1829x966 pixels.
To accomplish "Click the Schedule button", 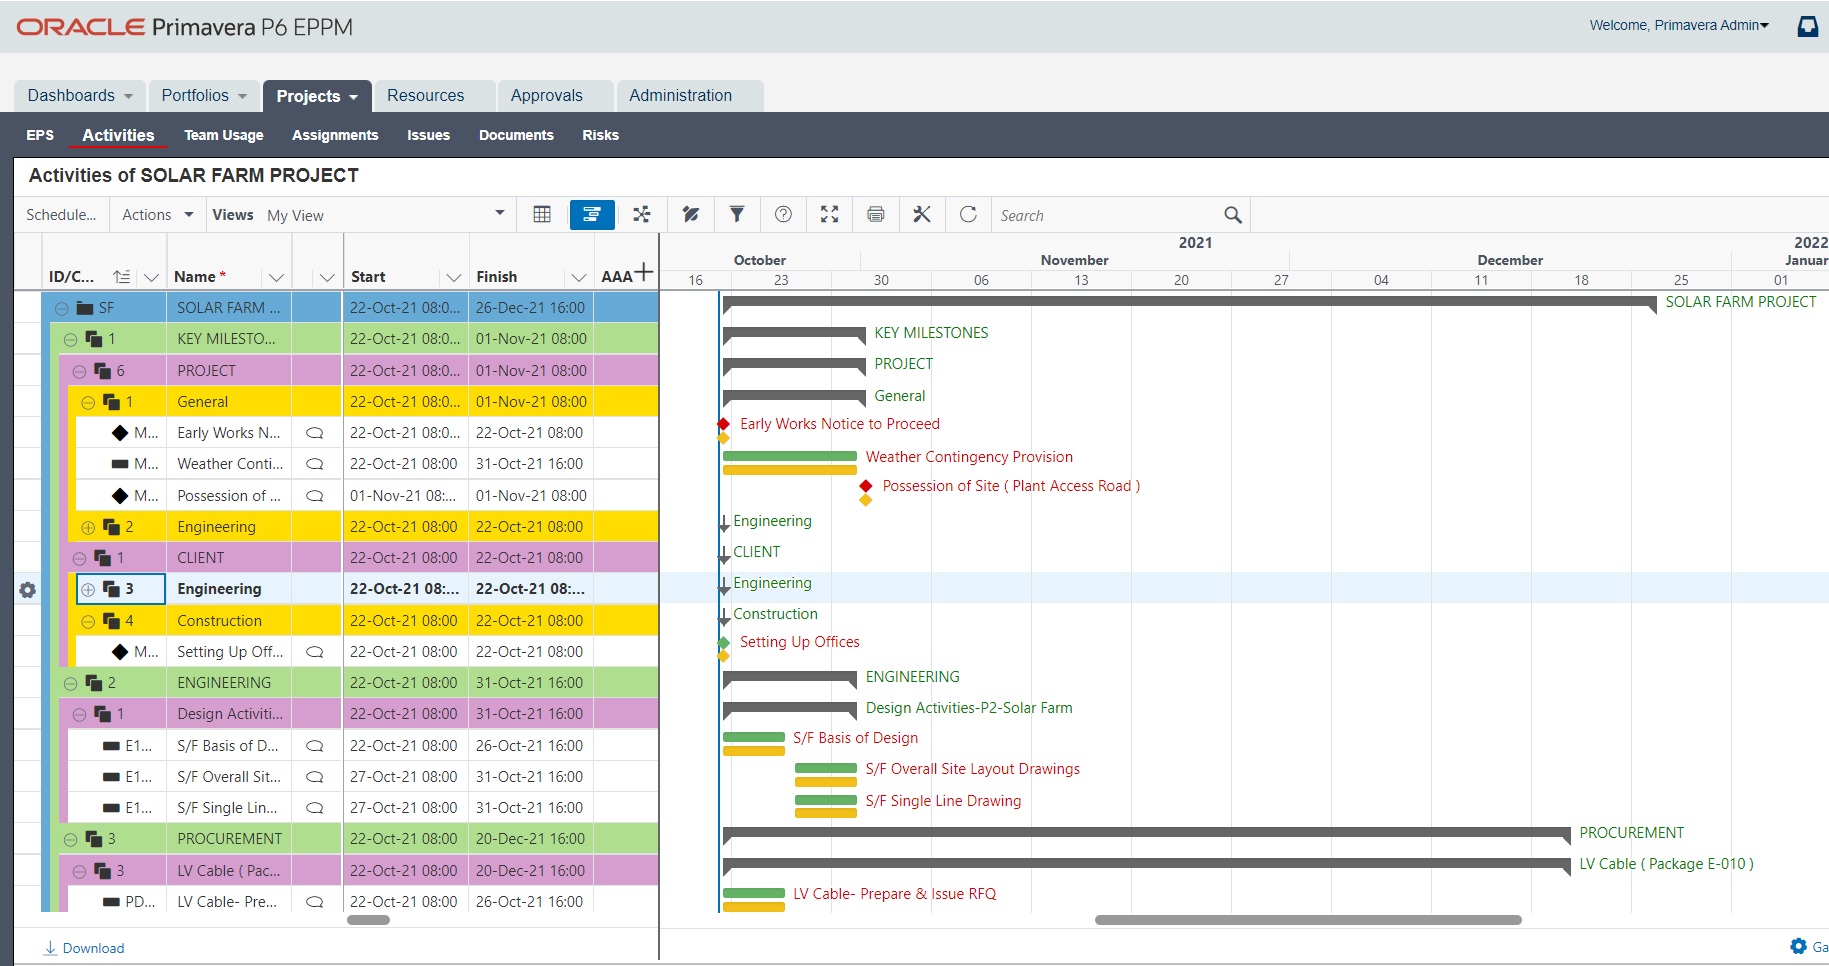I will 61,215.
